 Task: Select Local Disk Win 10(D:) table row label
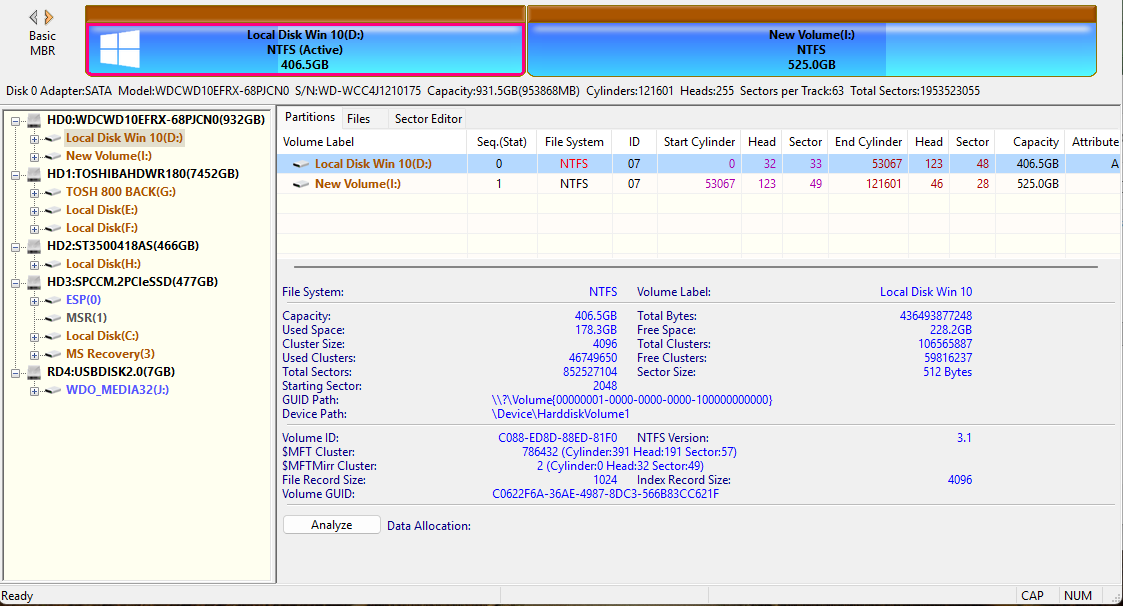click(373, 164)
